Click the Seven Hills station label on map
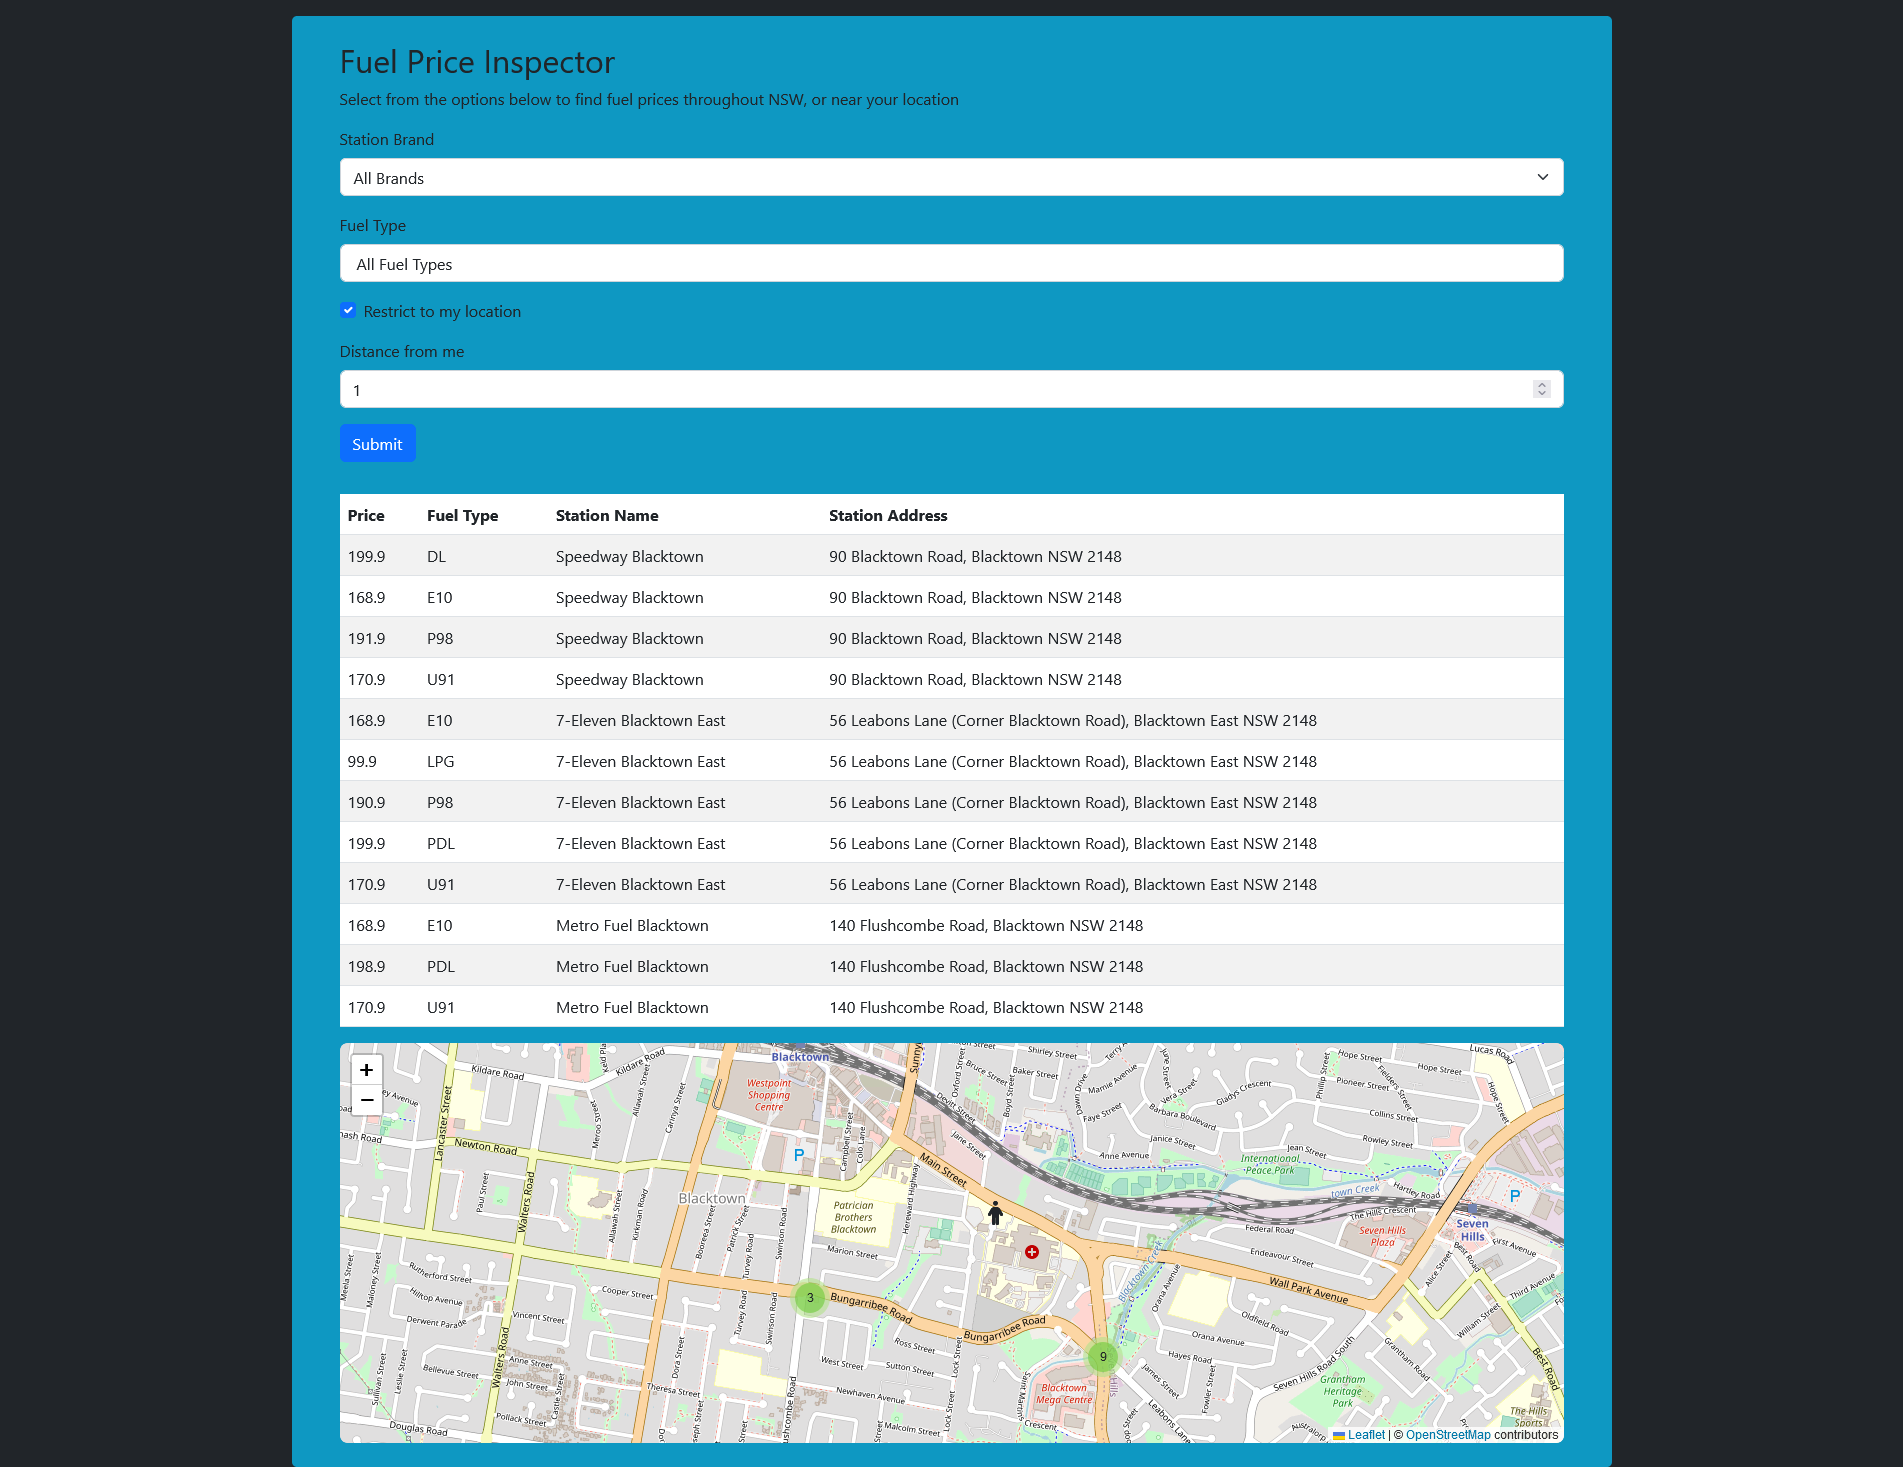1903x1467 pixels. click(1472, 1230)
